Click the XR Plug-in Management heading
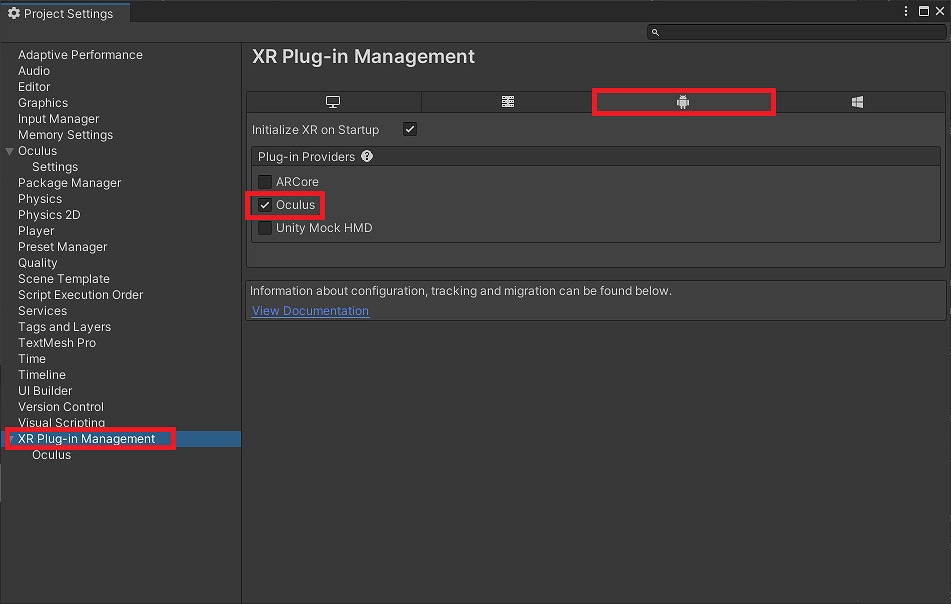 363,56
